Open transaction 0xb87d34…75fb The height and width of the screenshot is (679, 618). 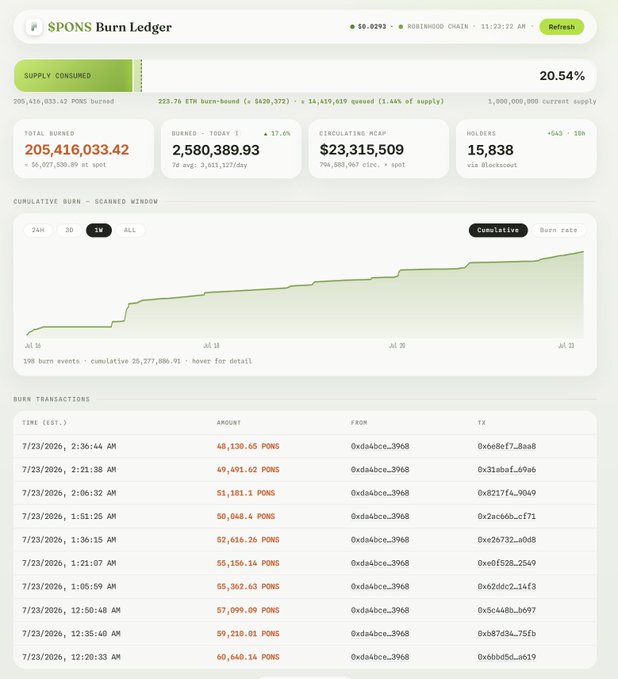pos(507,634)
